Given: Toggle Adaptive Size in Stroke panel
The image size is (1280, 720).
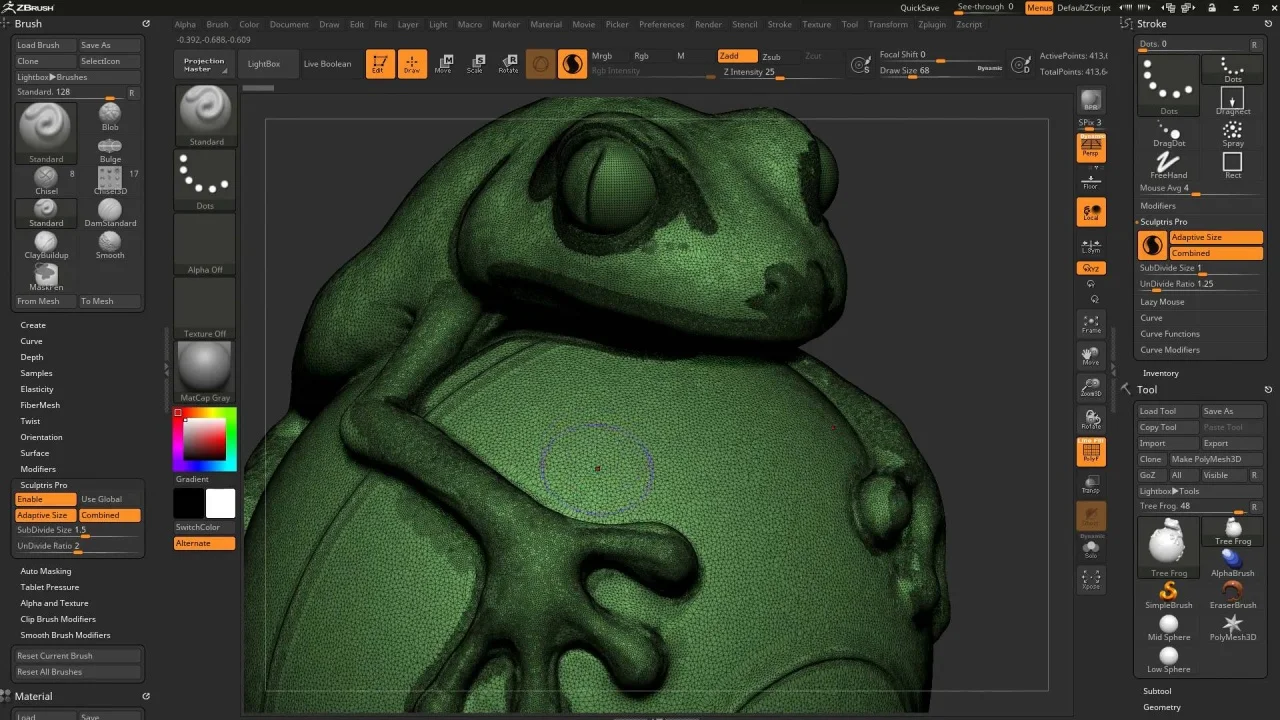Looking at the screenshot, I should tap(1216, 238).
